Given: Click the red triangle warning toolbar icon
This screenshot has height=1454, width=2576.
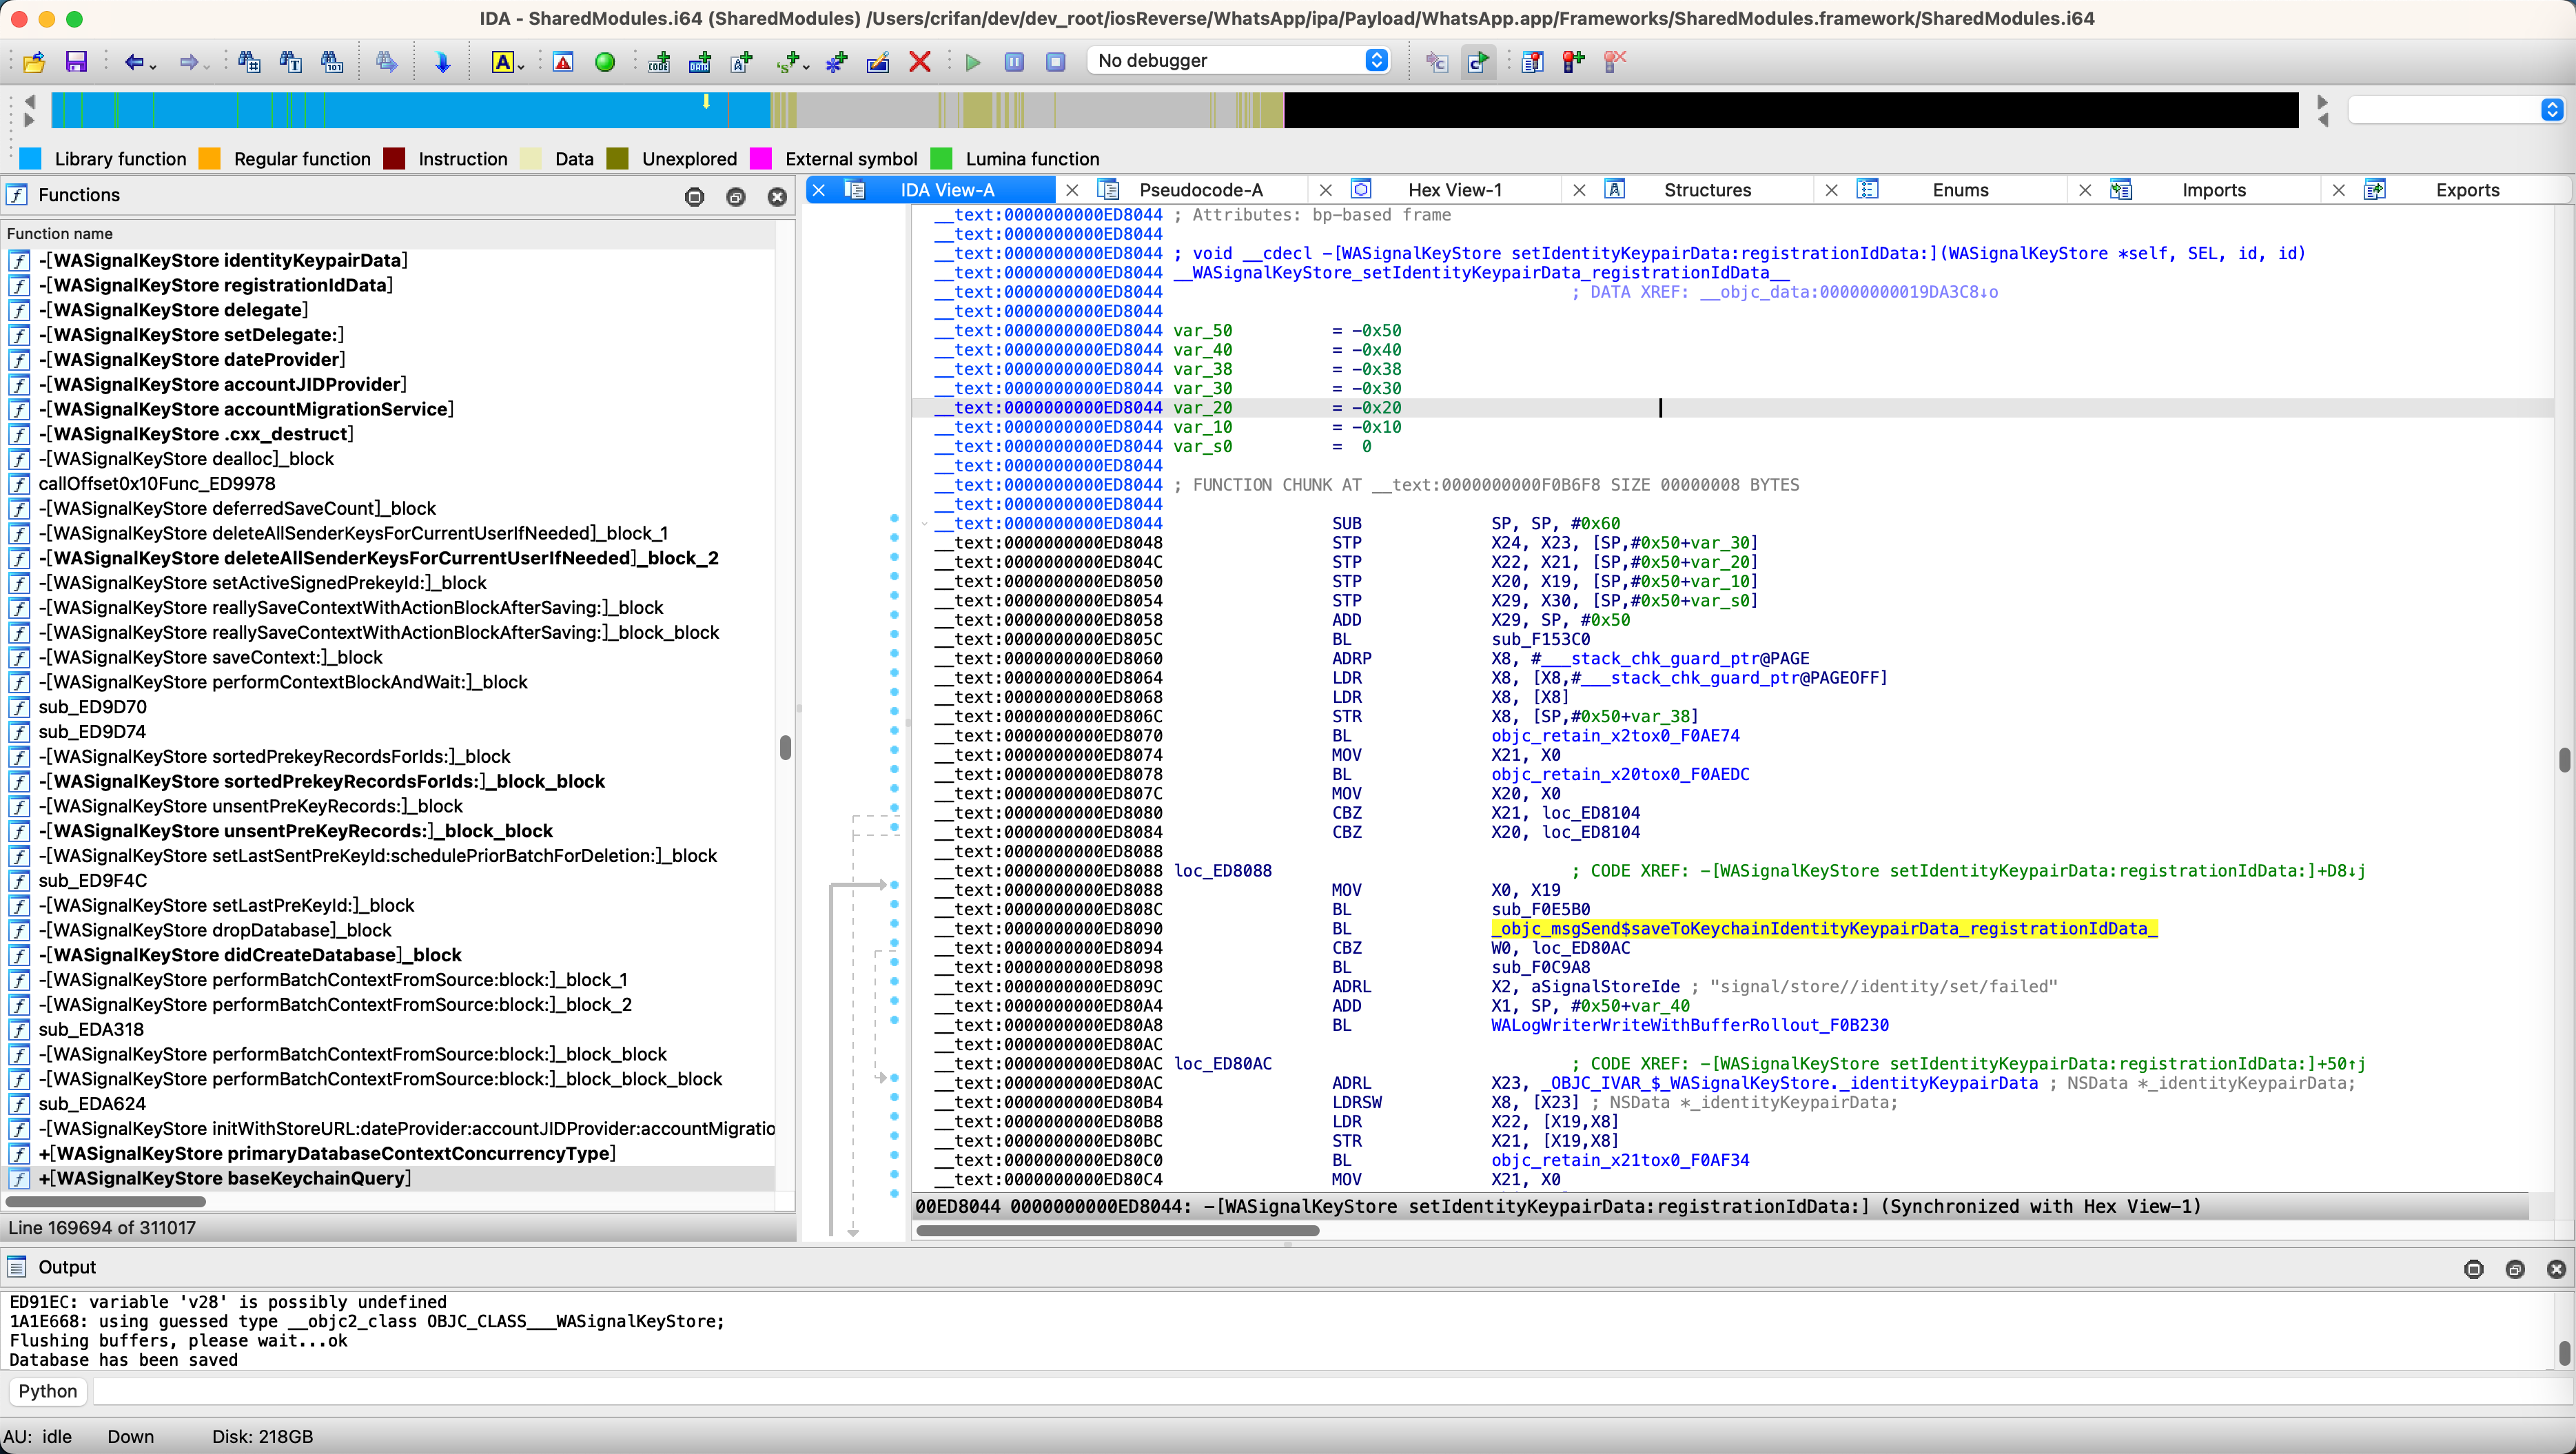Looking at the screenshot, I should (x=563, y=62).
